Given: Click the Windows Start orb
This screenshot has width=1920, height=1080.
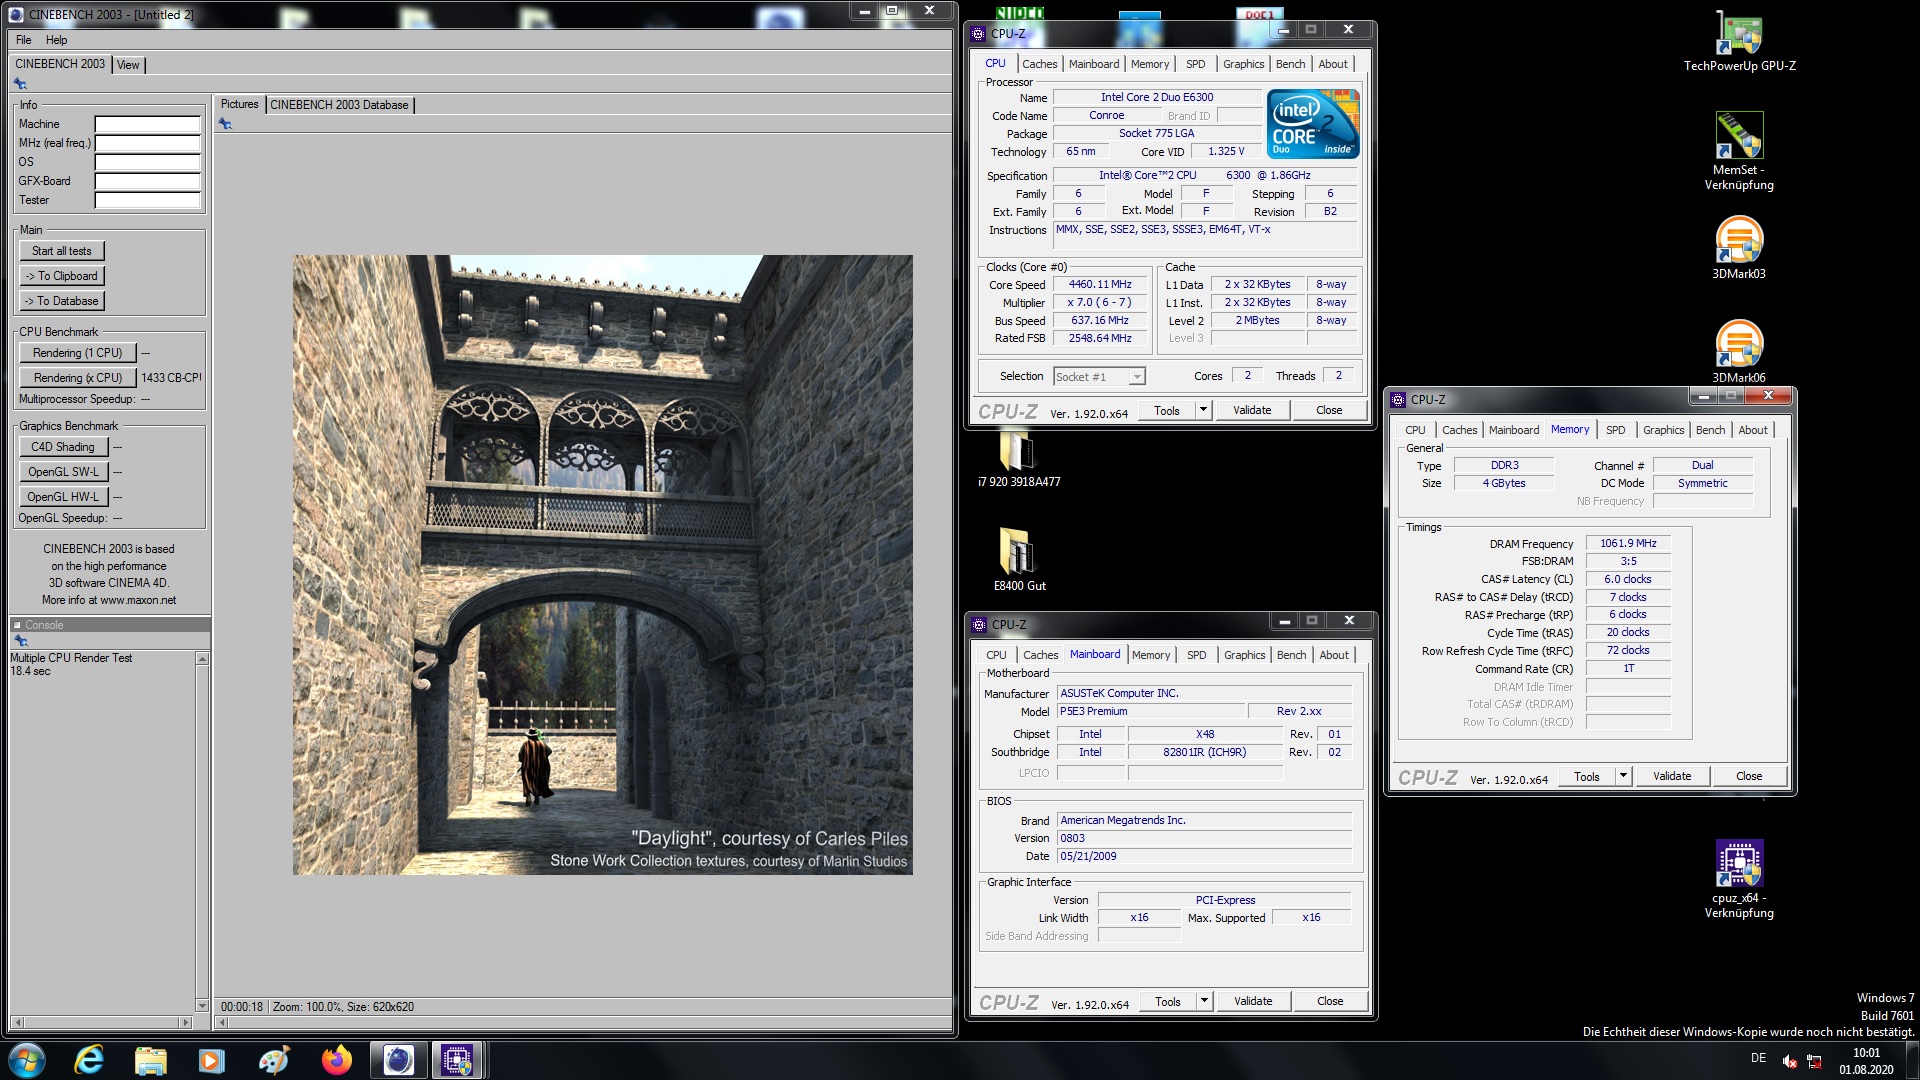Looking at the screenshot, I should (x=27, y=1060).
